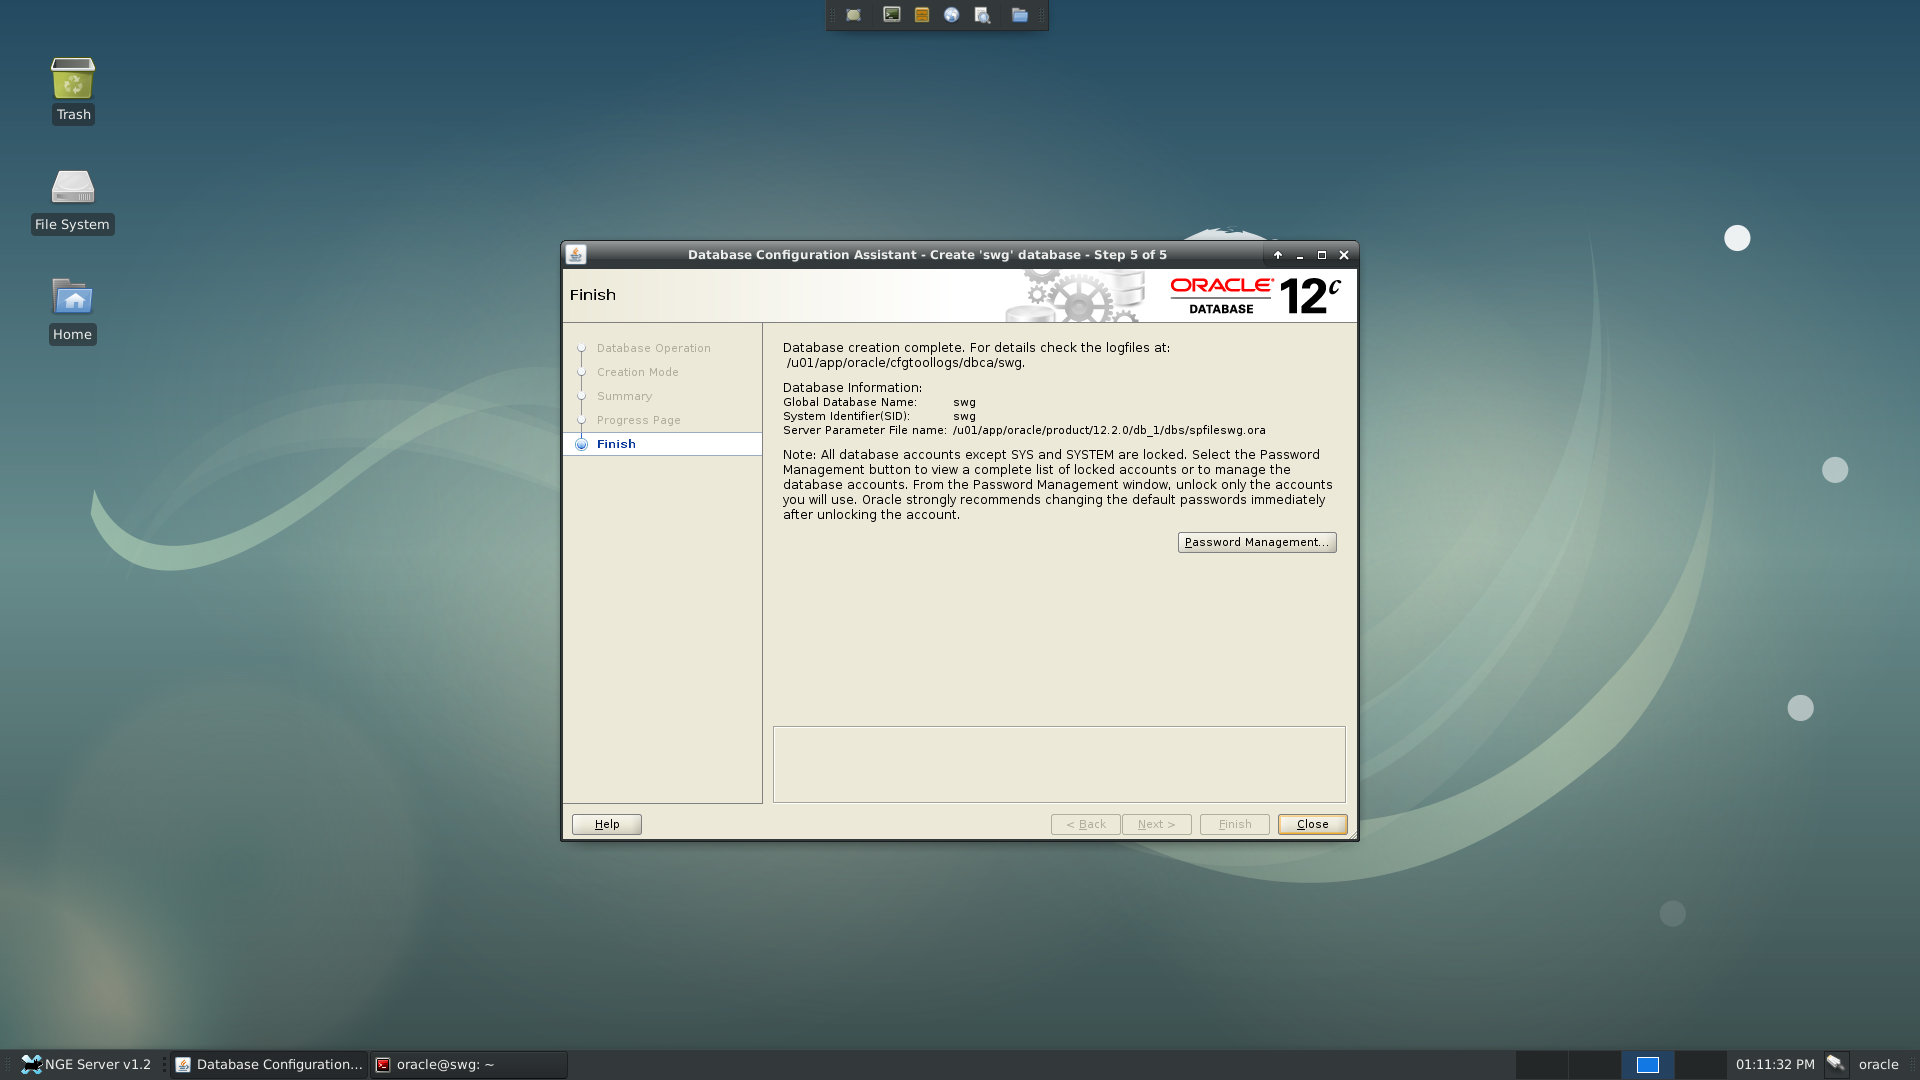Click the clock showing 01:11:32 PM

coord(1775,1064)
